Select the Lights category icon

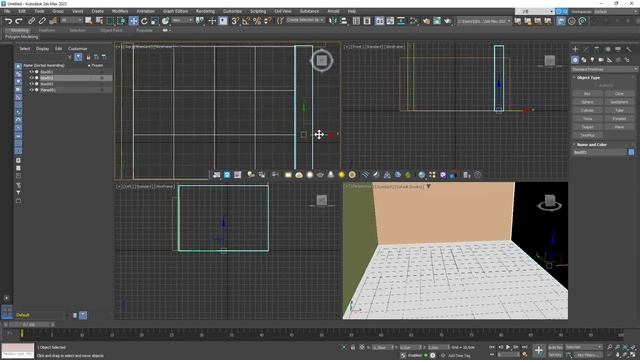point(592,60)
